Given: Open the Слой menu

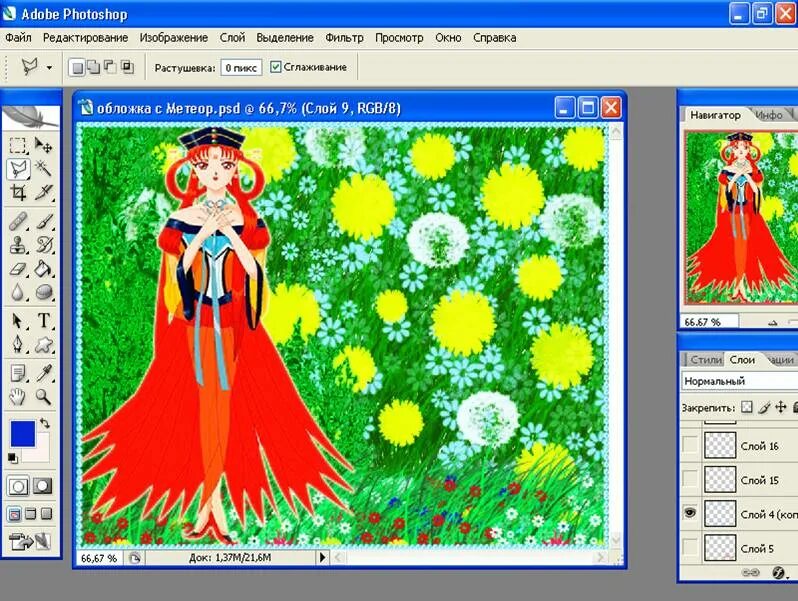Looking at the screenshot, I should (x=233, y=38).
